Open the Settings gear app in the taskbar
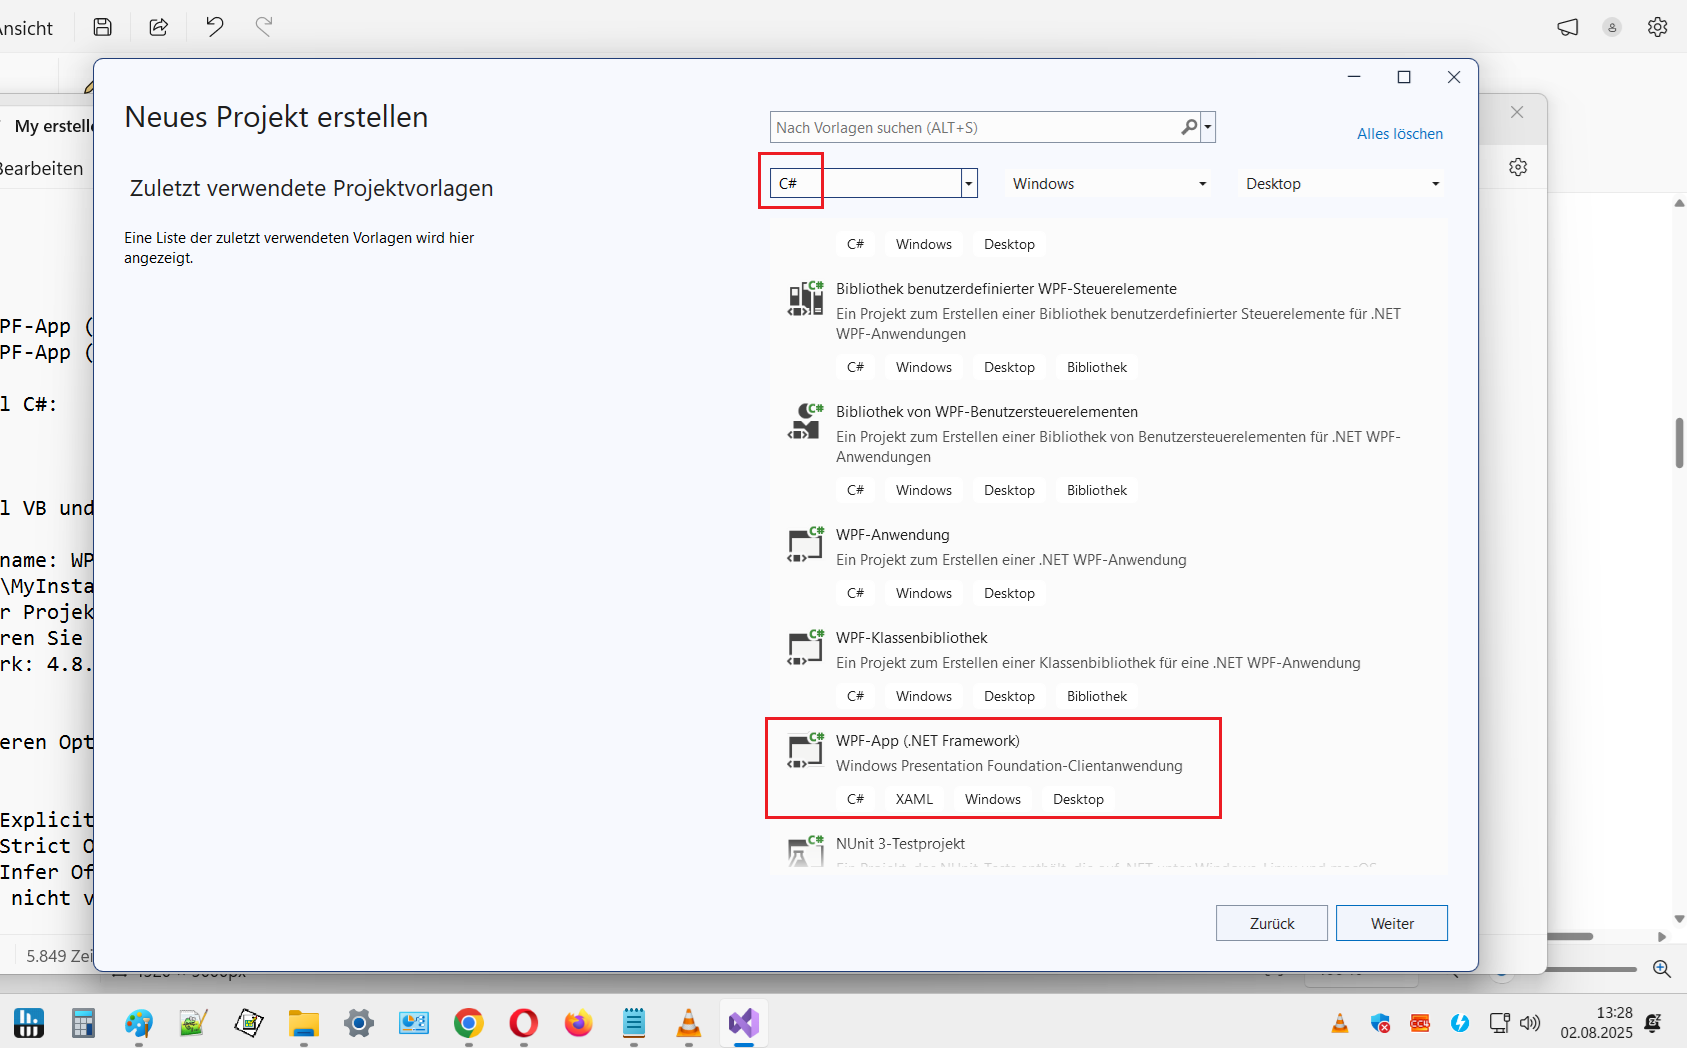Screen dimensions: 1687x1048 click(x=358, y=1023)
